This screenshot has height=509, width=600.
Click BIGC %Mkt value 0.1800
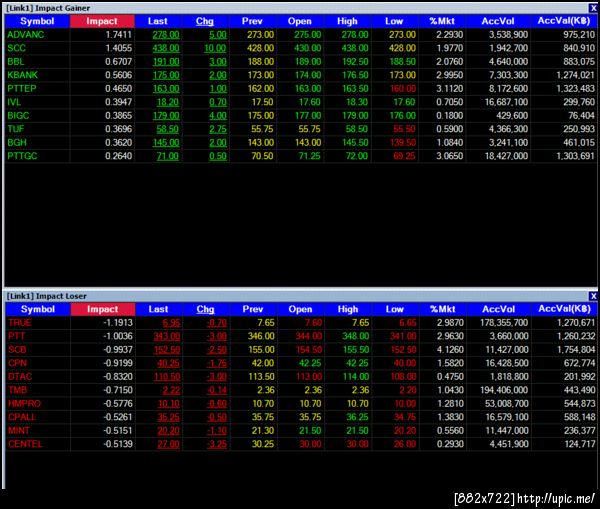click(x=450, y=116)
